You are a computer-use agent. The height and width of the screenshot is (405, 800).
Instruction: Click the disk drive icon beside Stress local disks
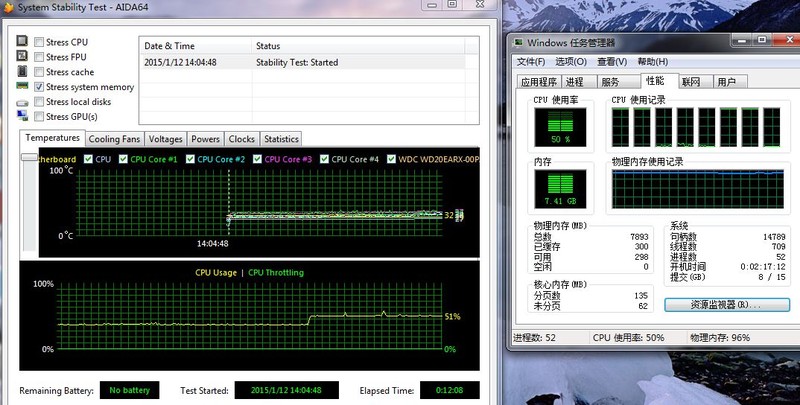(22, 103)
